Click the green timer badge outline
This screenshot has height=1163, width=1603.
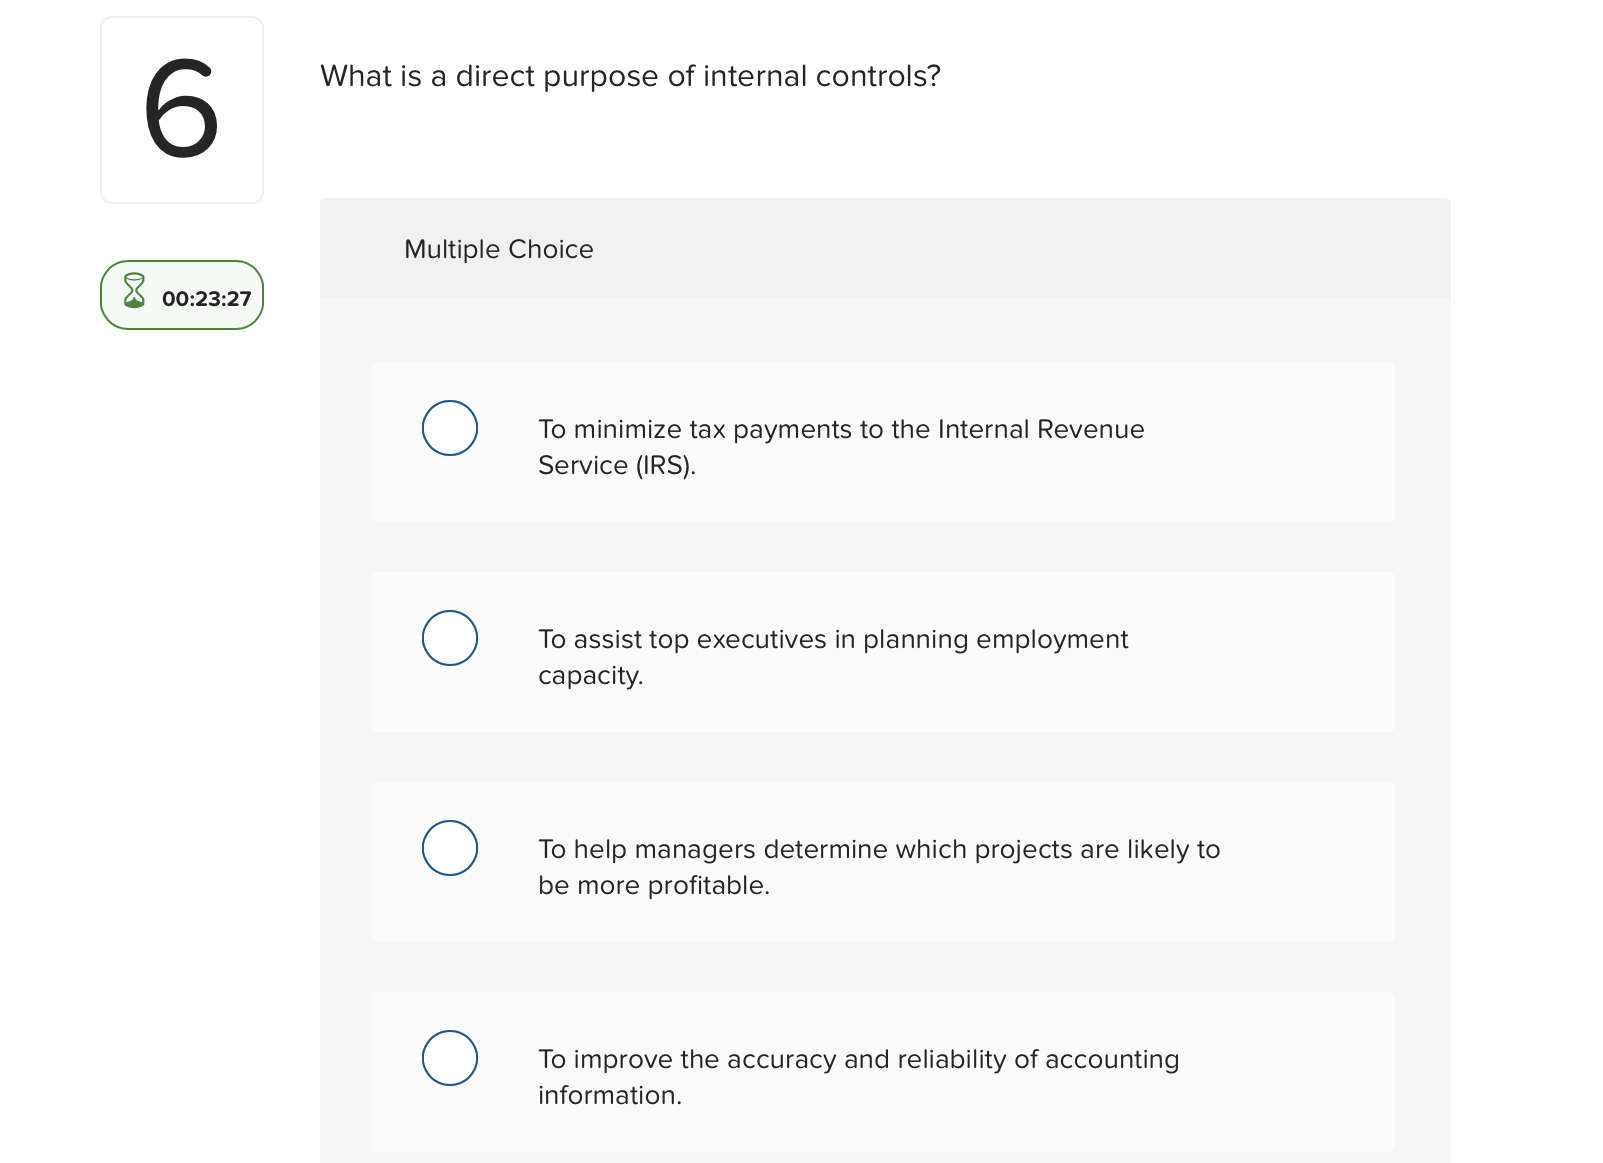coord(181,295)
